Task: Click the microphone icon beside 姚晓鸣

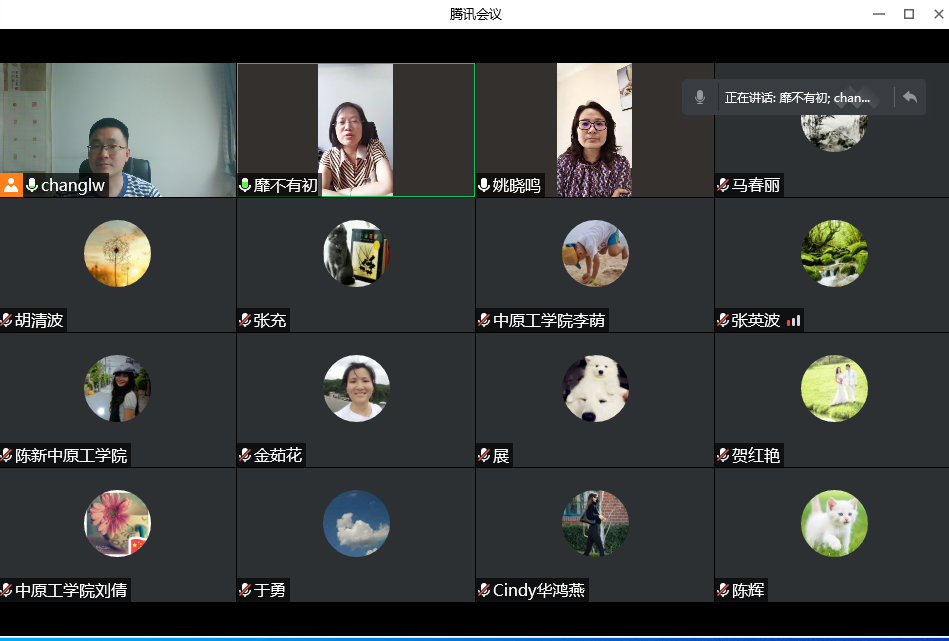Action: tap(484, 185)
